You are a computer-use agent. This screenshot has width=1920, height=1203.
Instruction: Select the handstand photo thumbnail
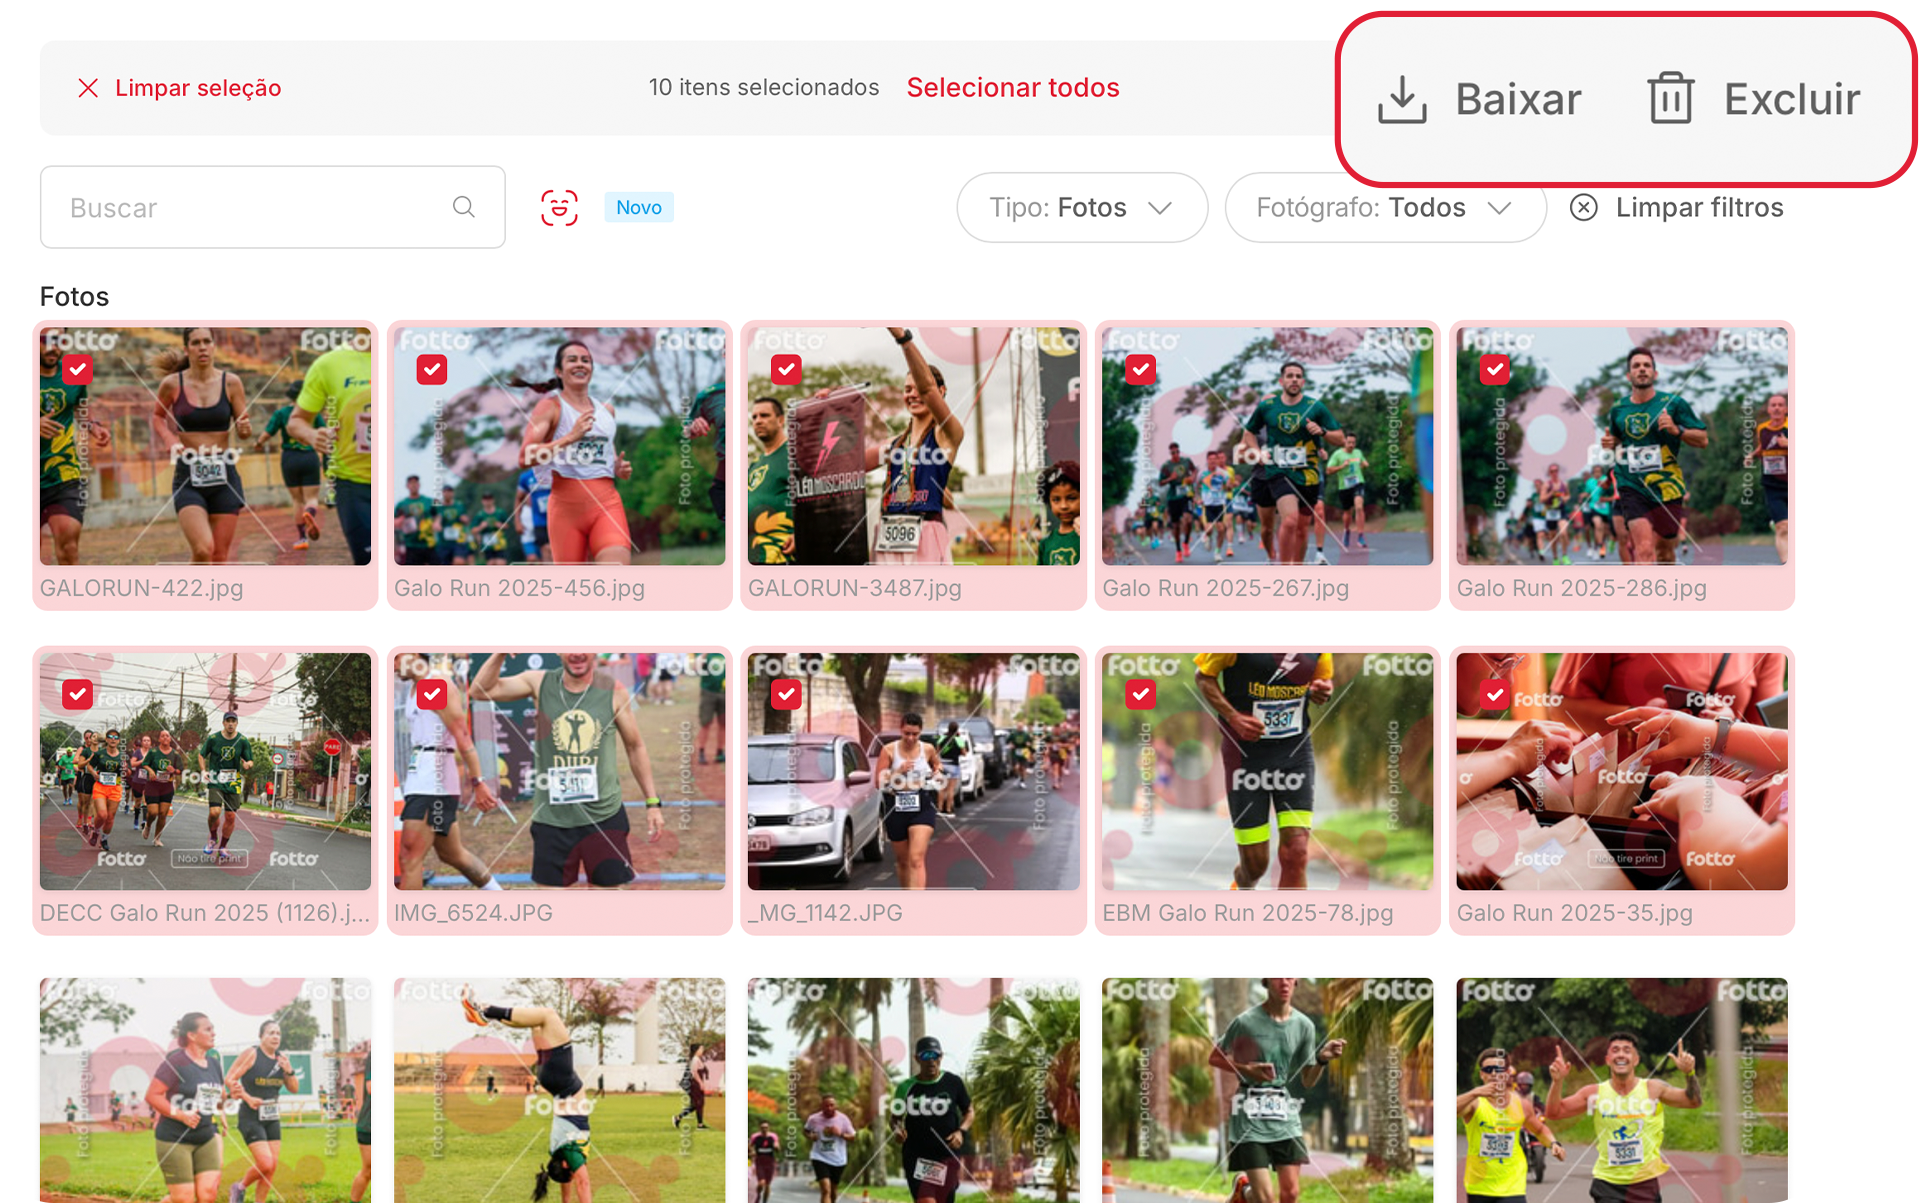559,1090
